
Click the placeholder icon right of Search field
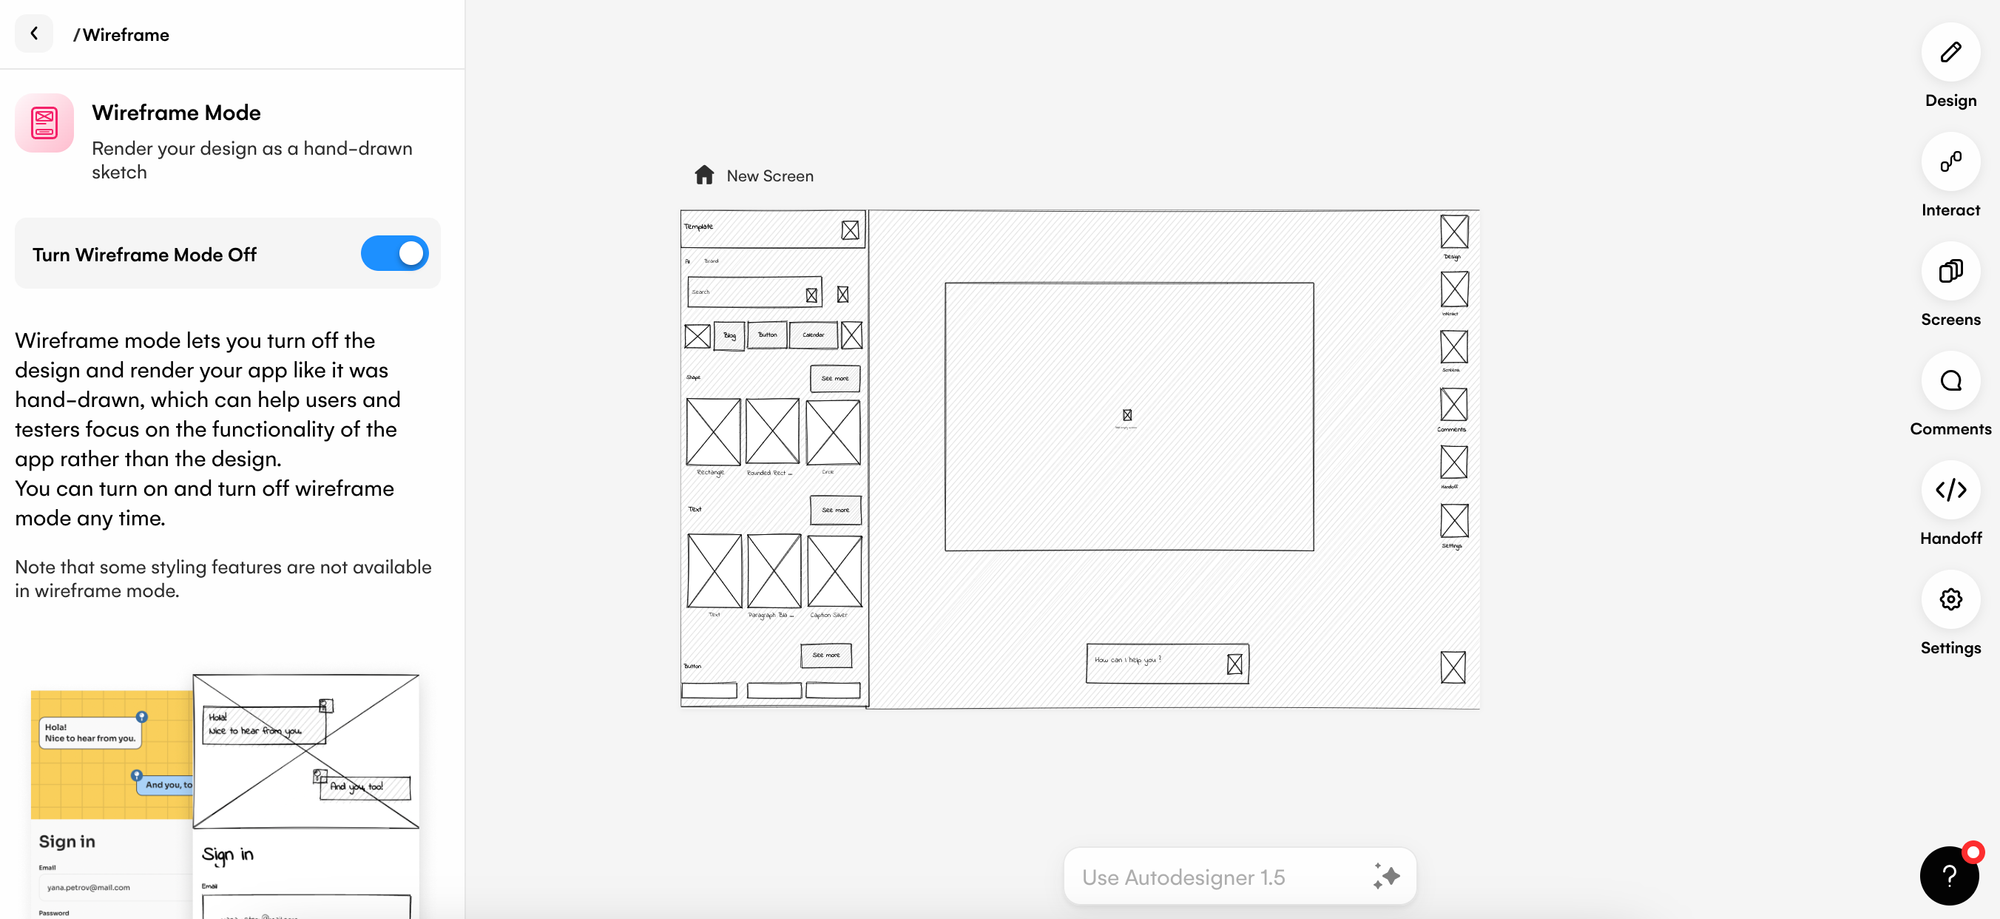pos(842,295)
